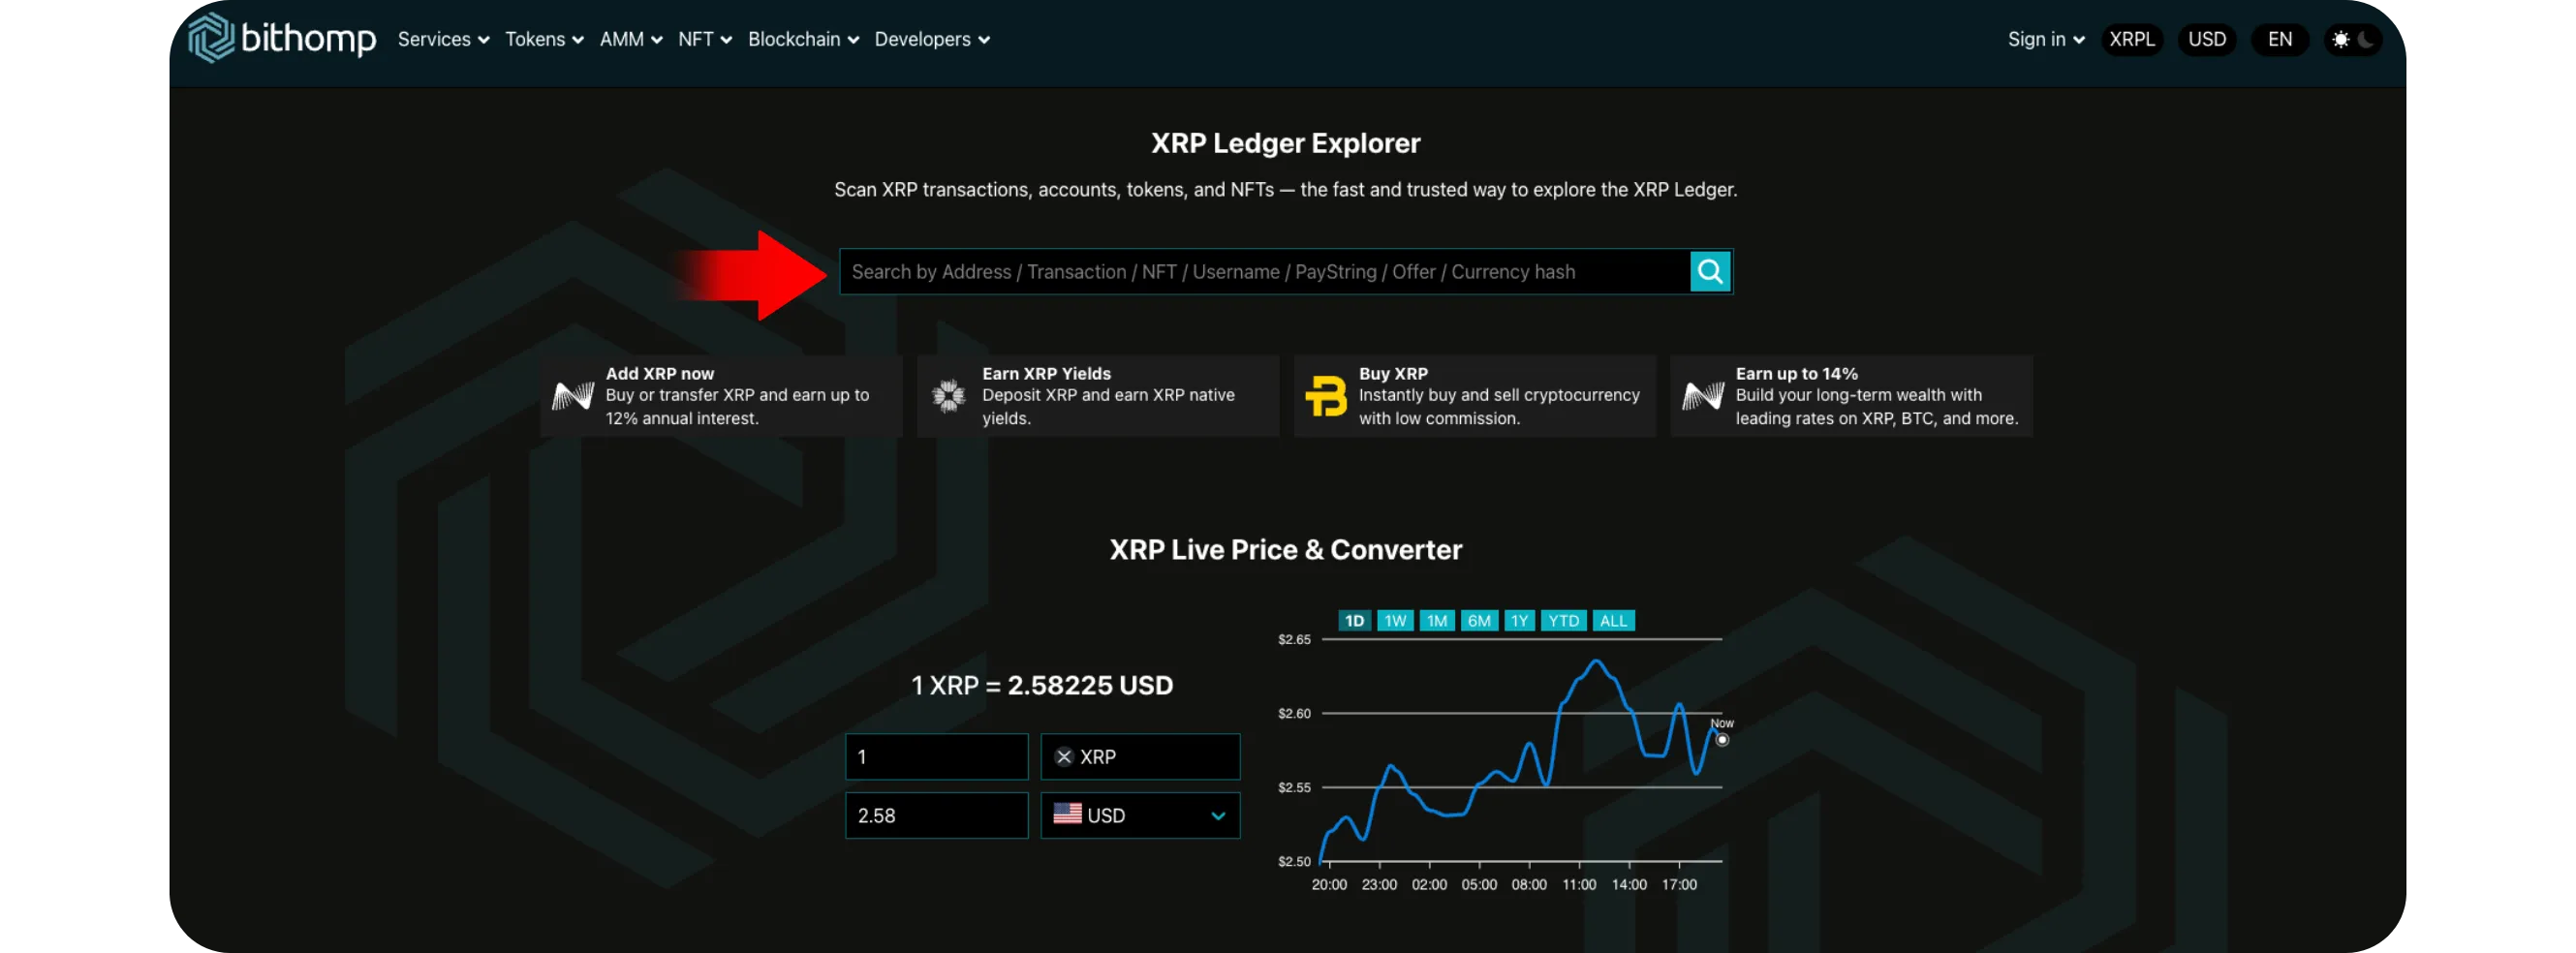Open the USD currency dropdown in converter
The width and height of the screenshot is (2576, 953).
point(1140,815)
